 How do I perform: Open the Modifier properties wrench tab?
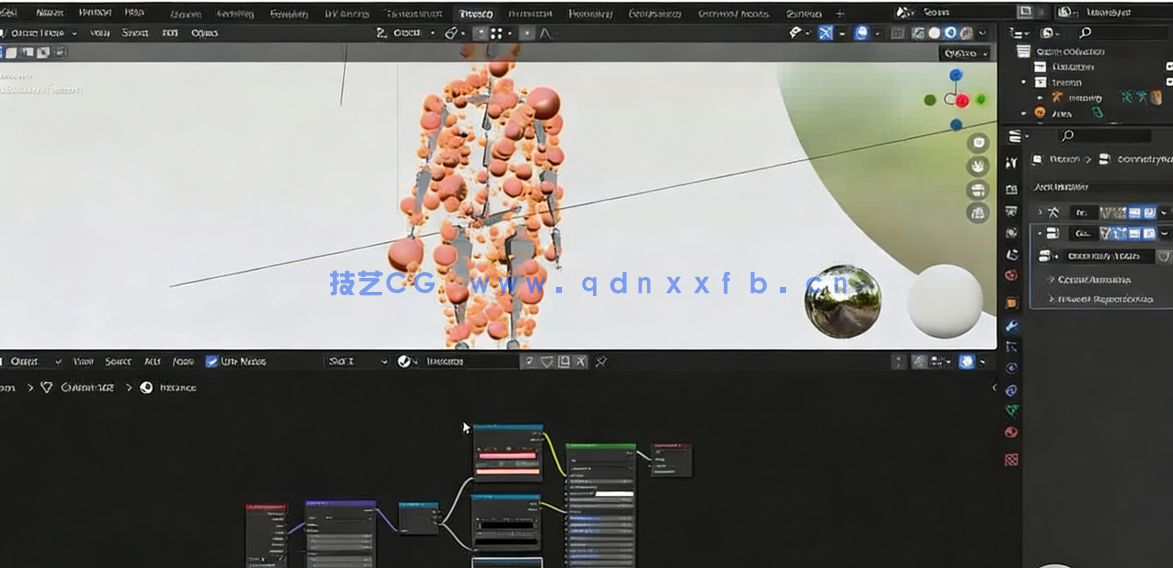coord(1011,326)
